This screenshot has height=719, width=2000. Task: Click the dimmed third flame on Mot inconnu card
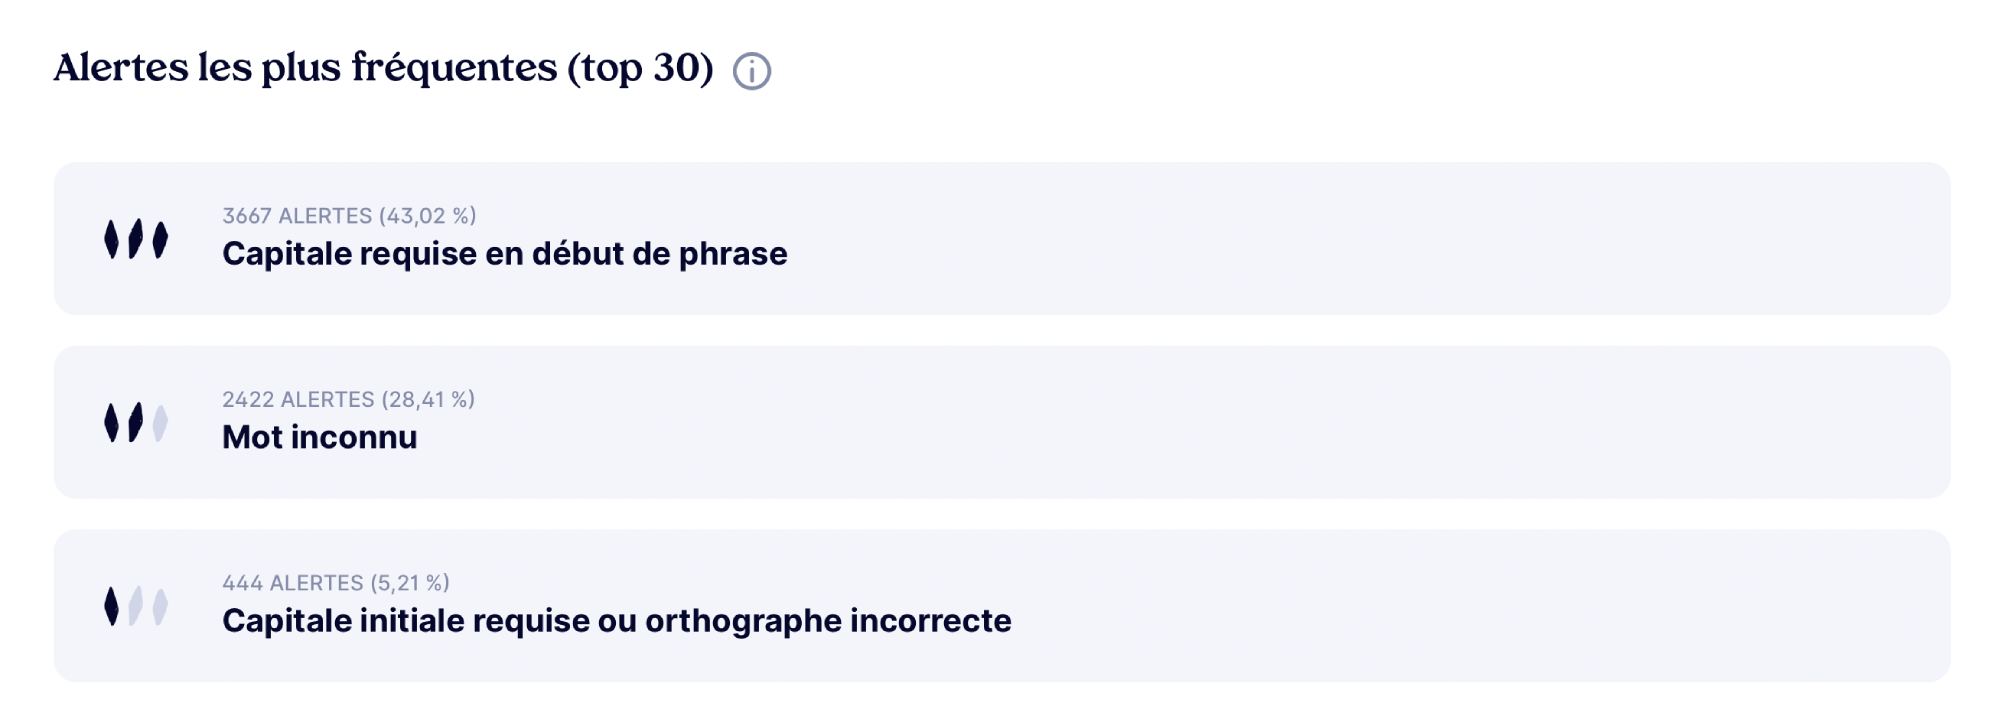tap(160, 424)
